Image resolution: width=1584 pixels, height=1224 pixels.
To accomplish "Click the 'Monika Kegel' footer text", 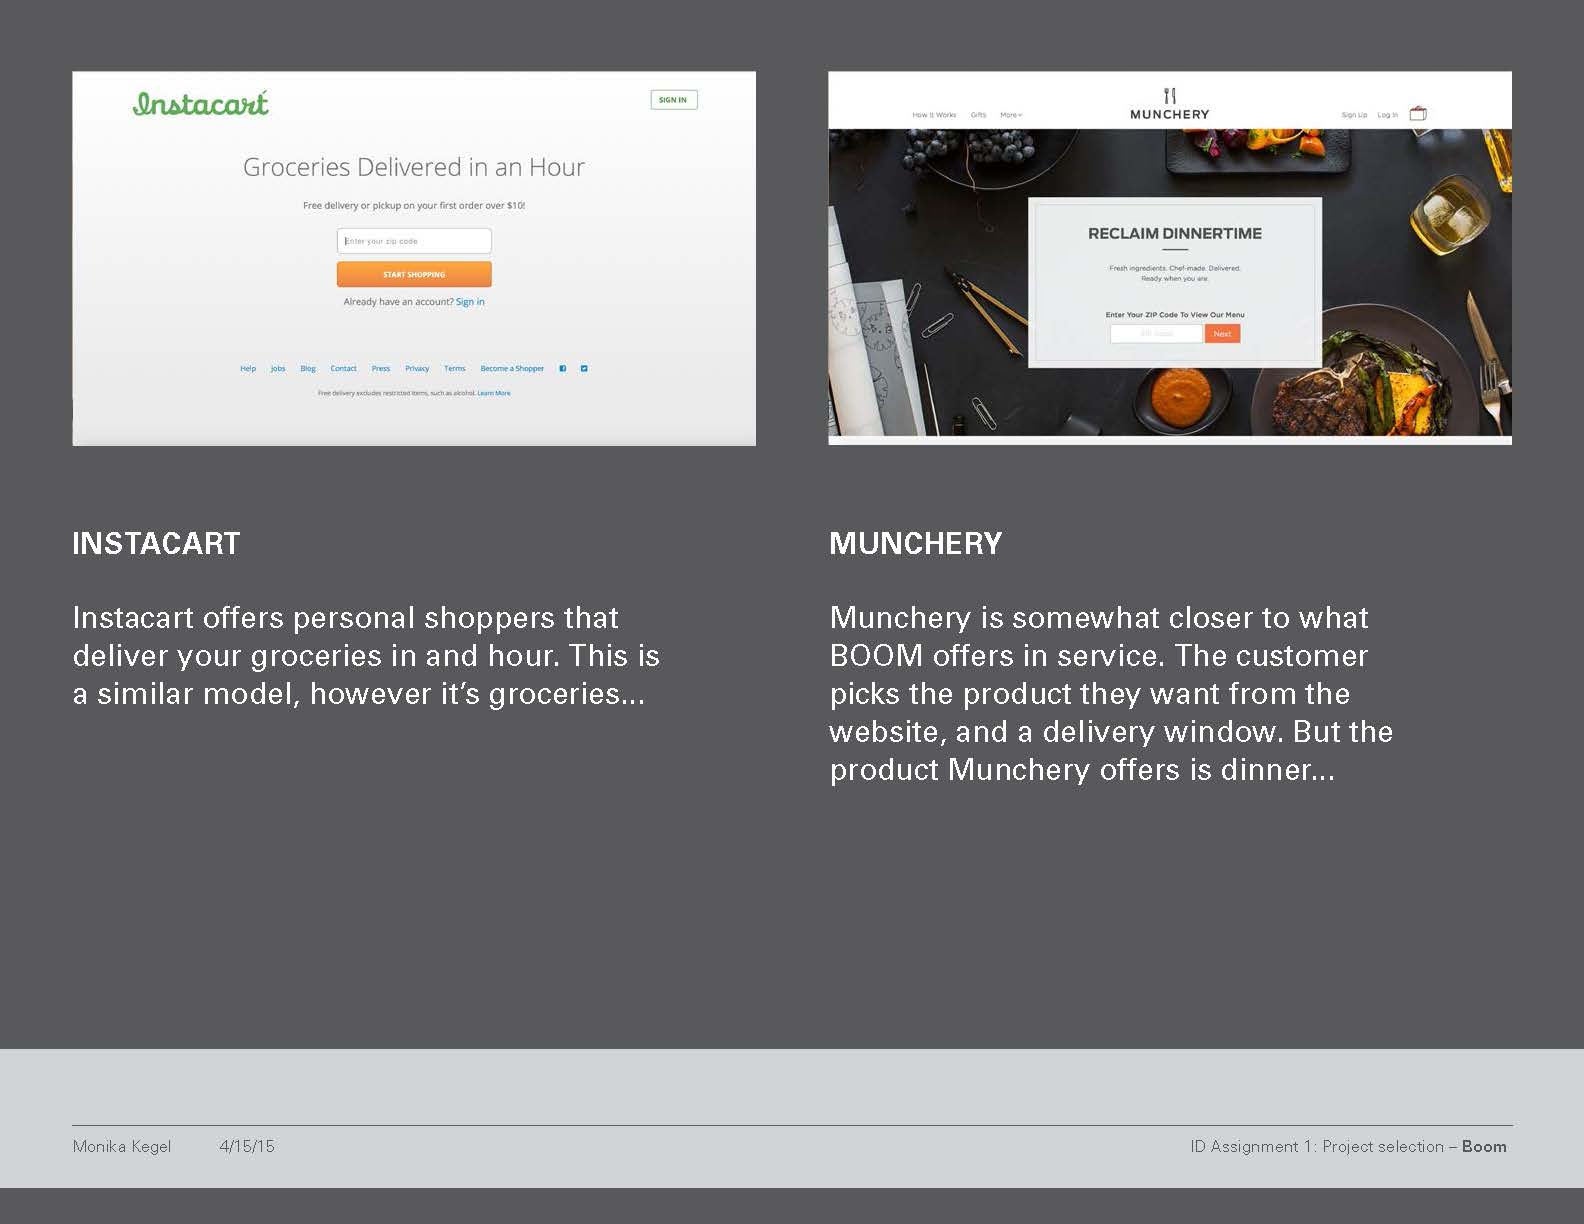I will [122, 1146].
